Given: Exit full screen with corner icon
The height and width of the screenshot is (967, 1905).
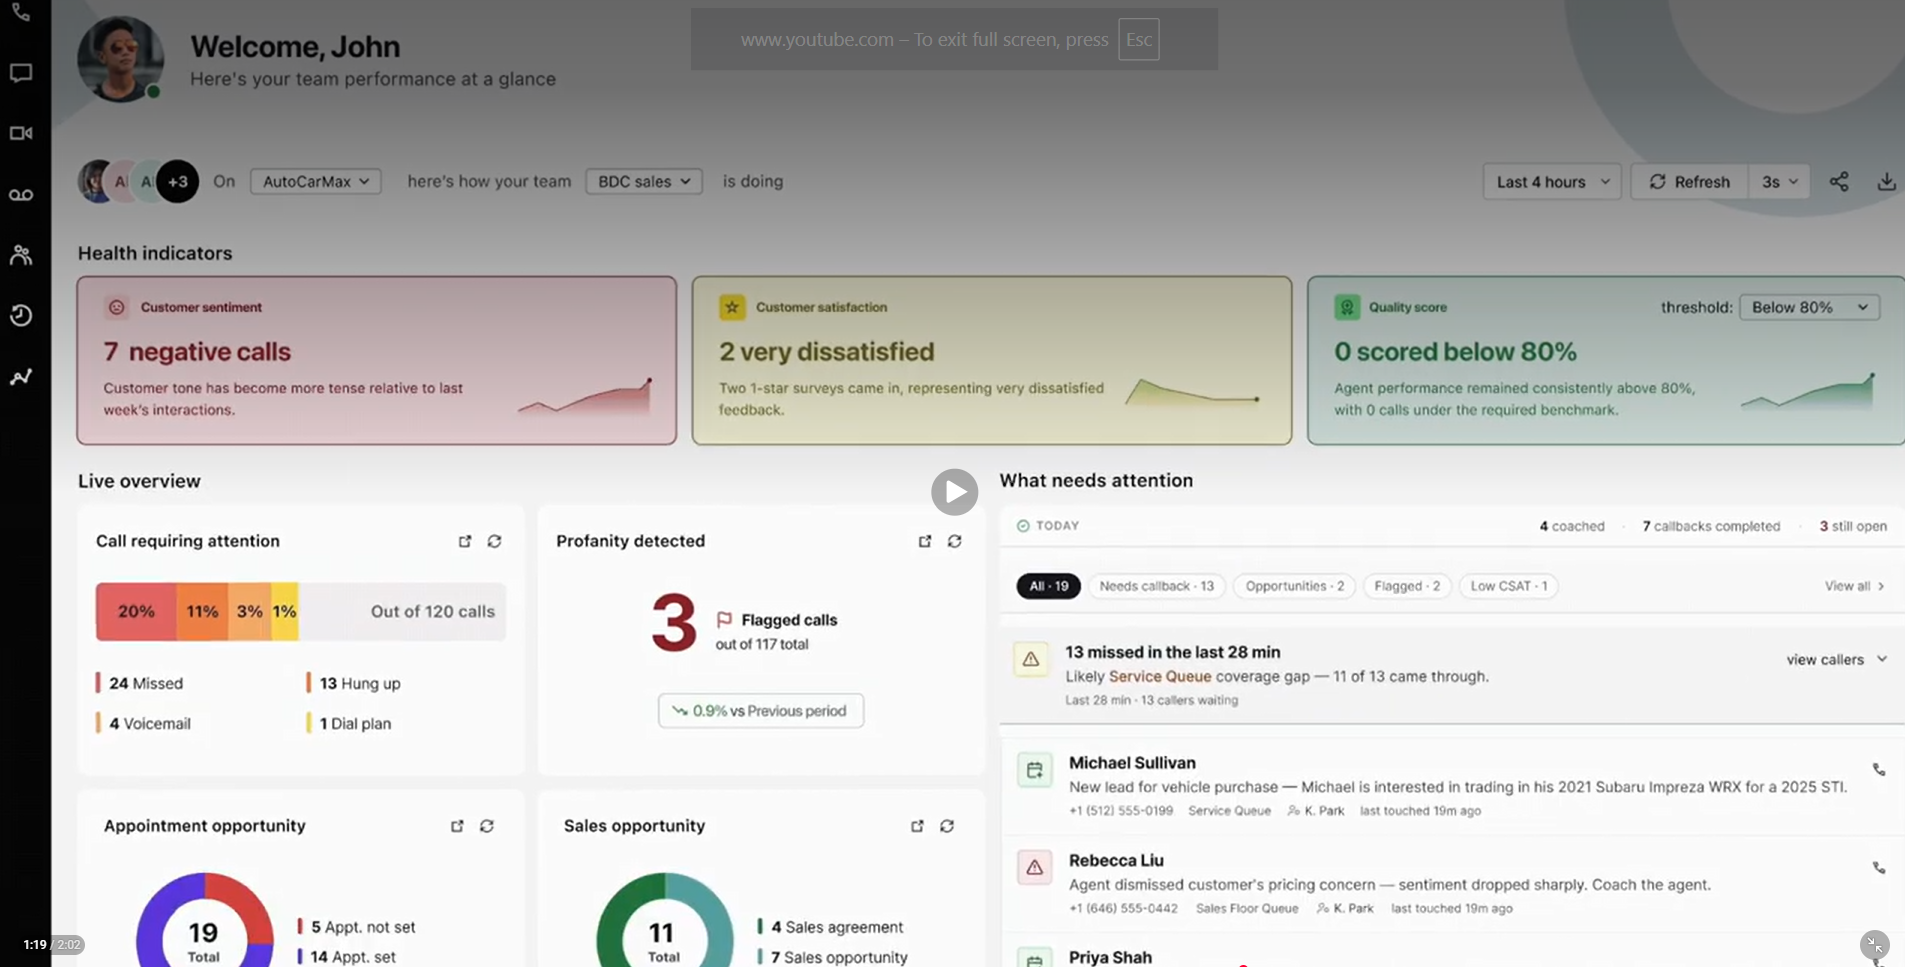Looking at the screenshot, I should (x=1875, y=944).
